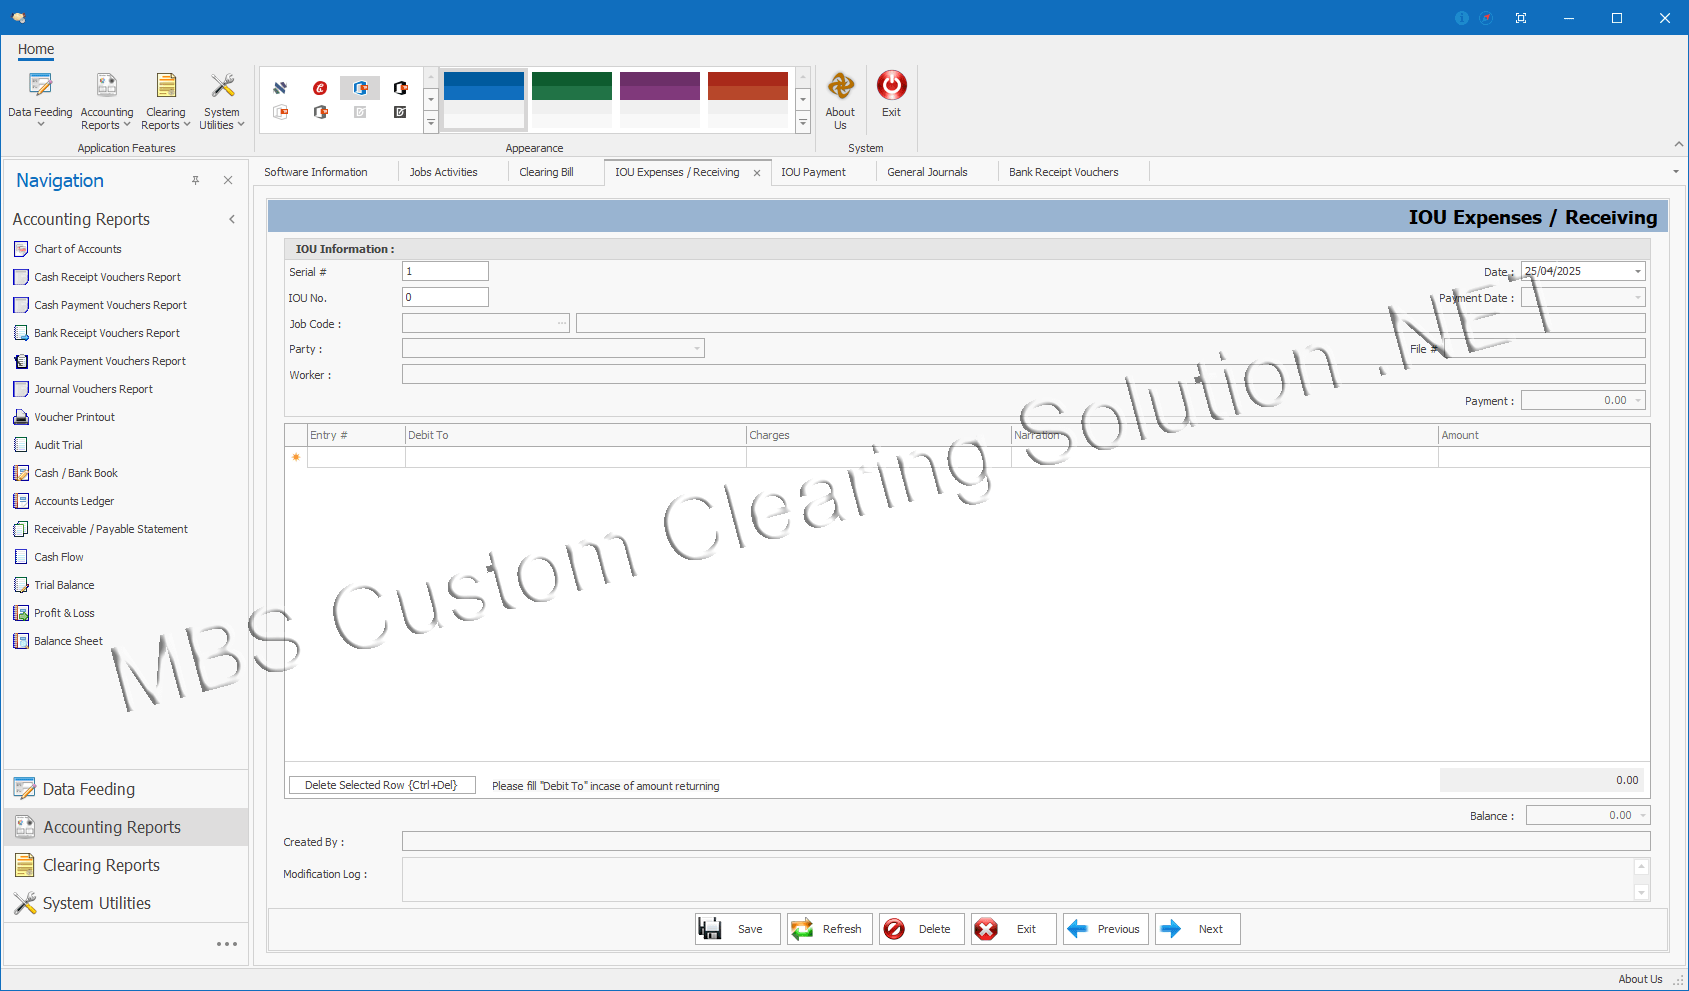Open Profit & Loss report

pos(54,613)
